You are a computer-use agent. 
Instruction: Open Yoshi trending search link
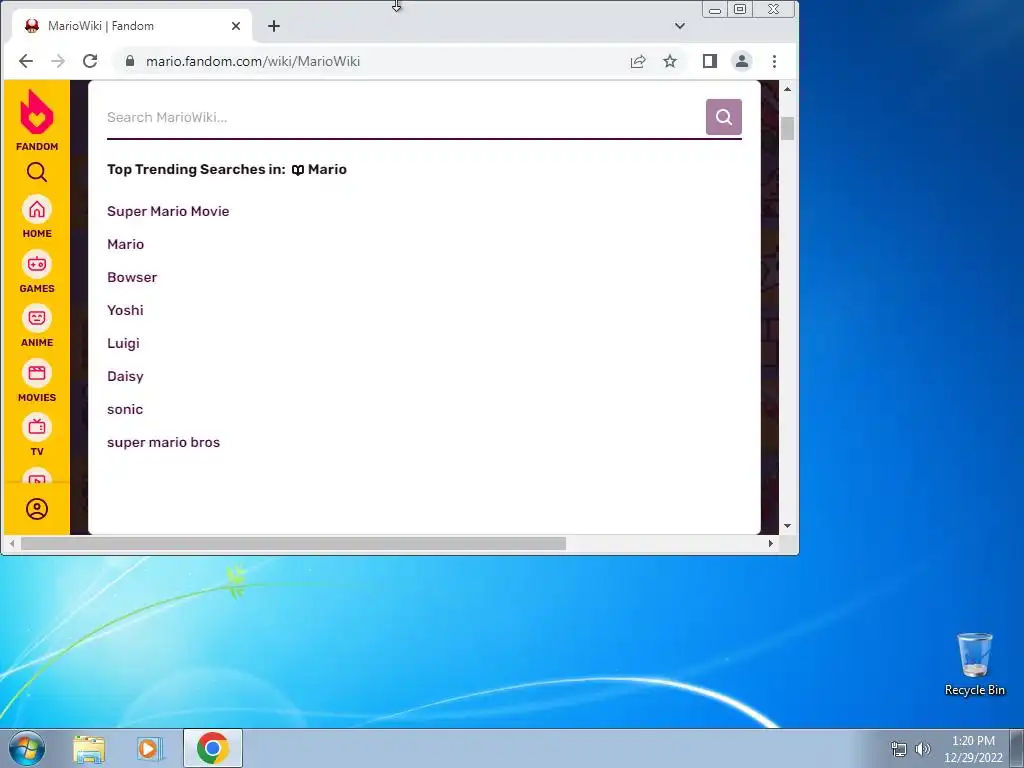pos(125,310)
